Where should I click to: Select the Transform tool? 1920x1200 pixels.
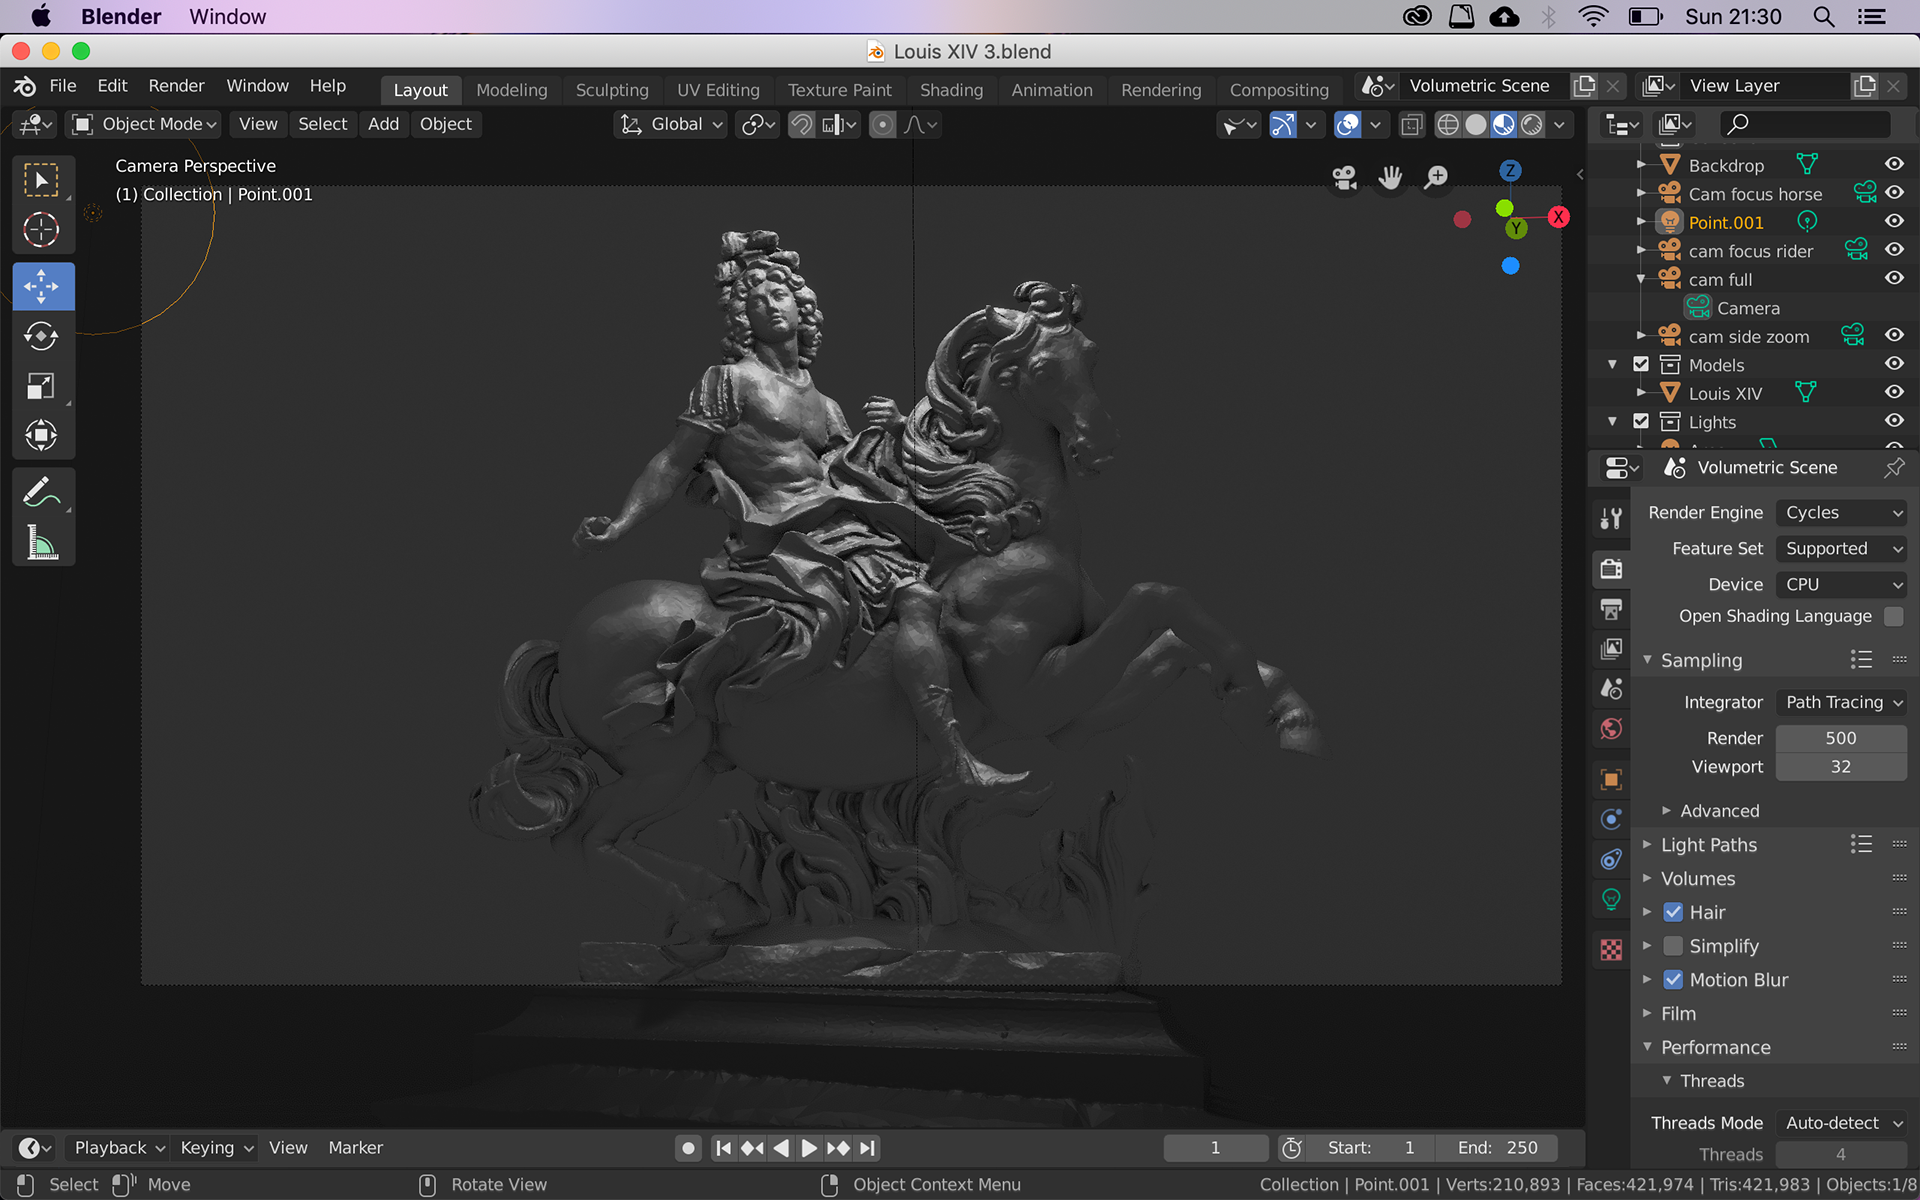tap(42, 435)
